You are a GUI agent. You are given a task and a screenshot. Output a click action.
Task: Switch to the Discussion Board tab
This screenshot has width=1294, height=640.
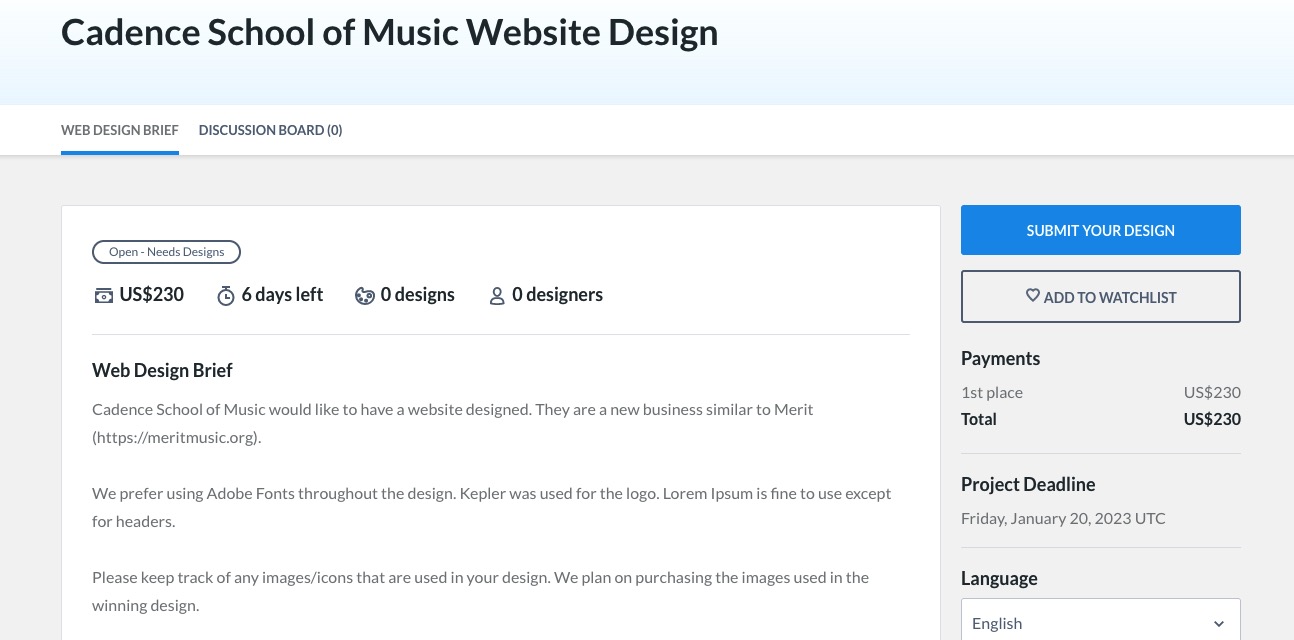(x=271, y=130)
